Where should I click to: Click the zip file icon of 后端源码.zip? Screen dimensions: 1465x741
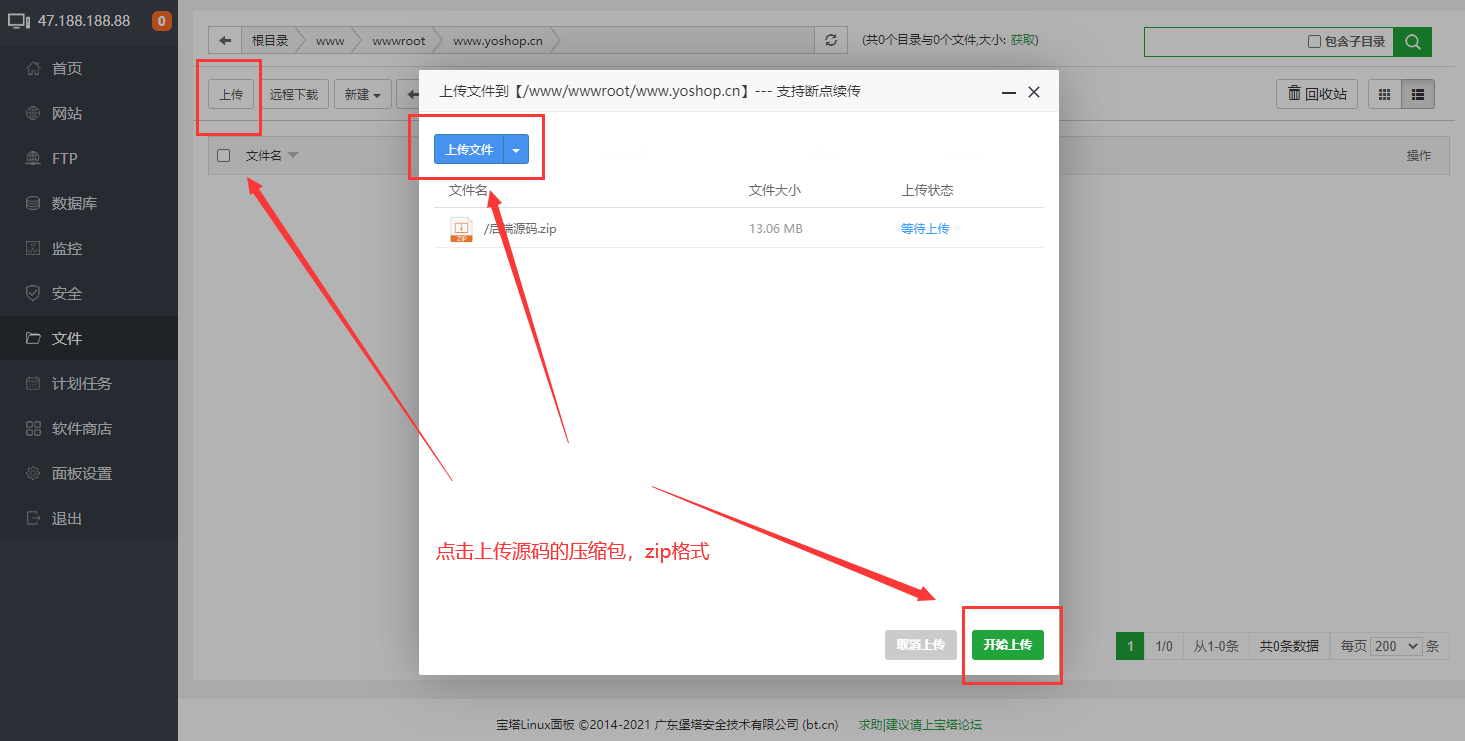pyautogui.click(x=461, y=229)
